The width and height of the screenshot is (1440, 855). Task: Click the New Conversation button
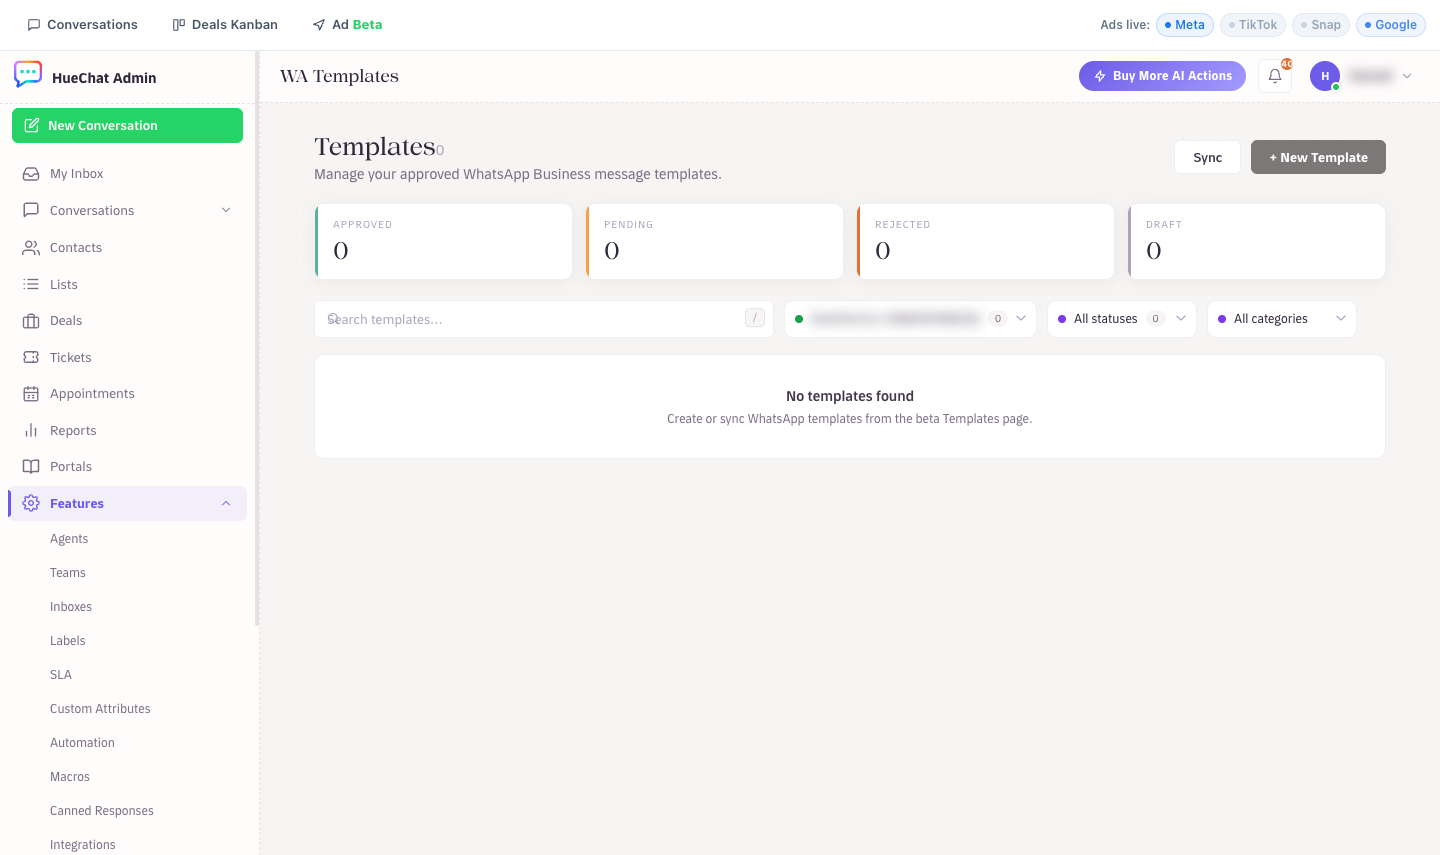pos(127,126)
